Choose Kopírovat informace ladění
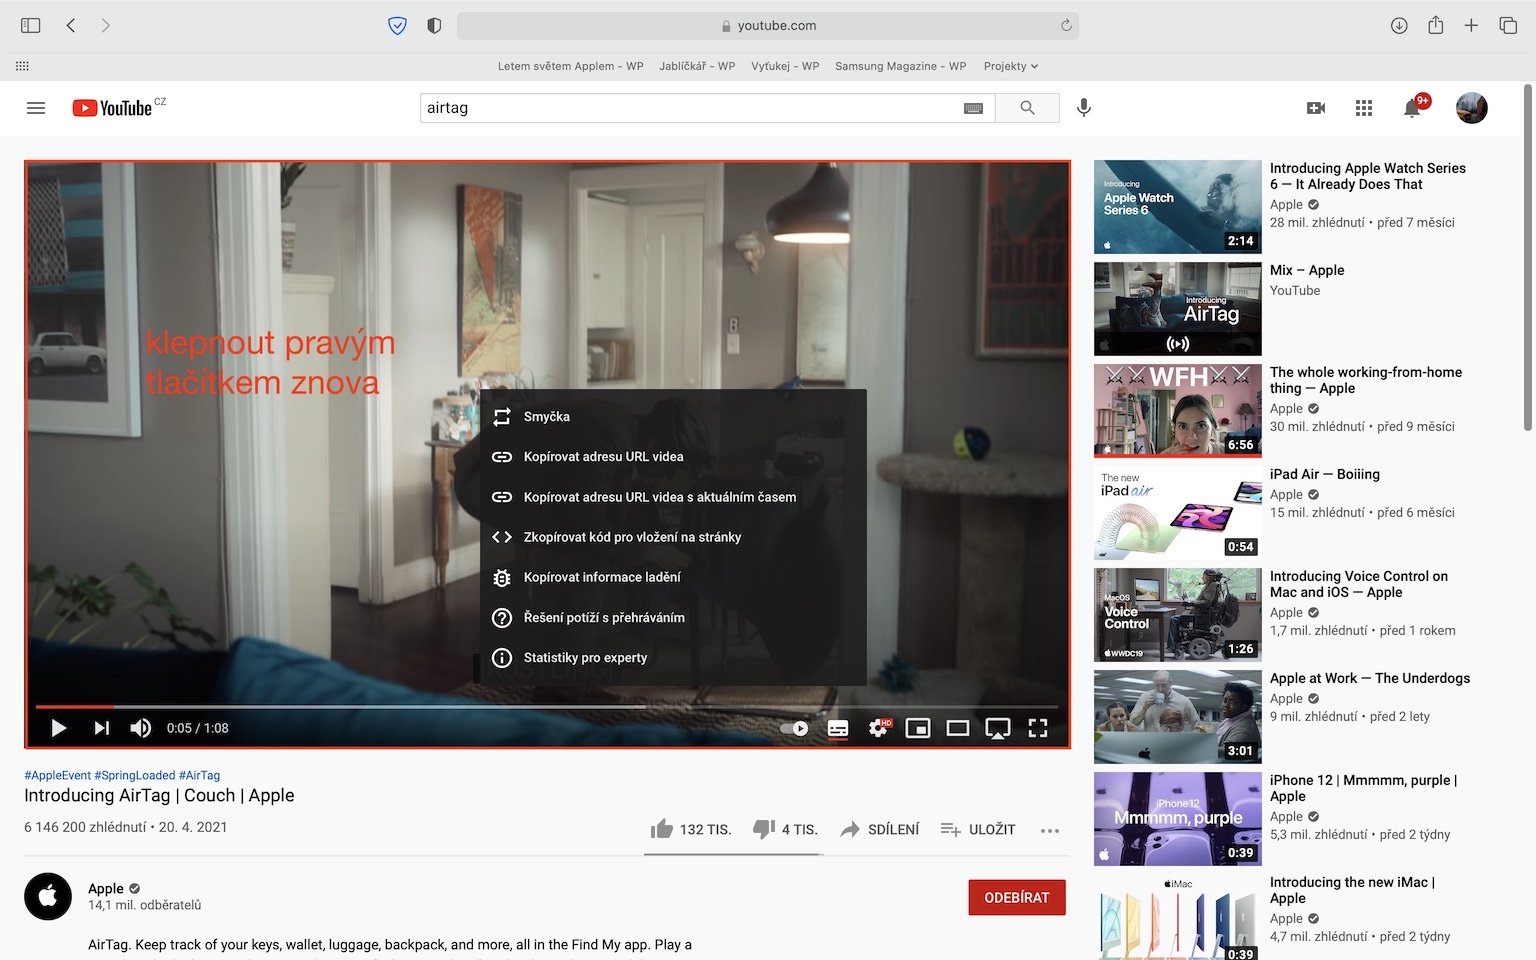1536x960 pixels. [x=673, y=577]
